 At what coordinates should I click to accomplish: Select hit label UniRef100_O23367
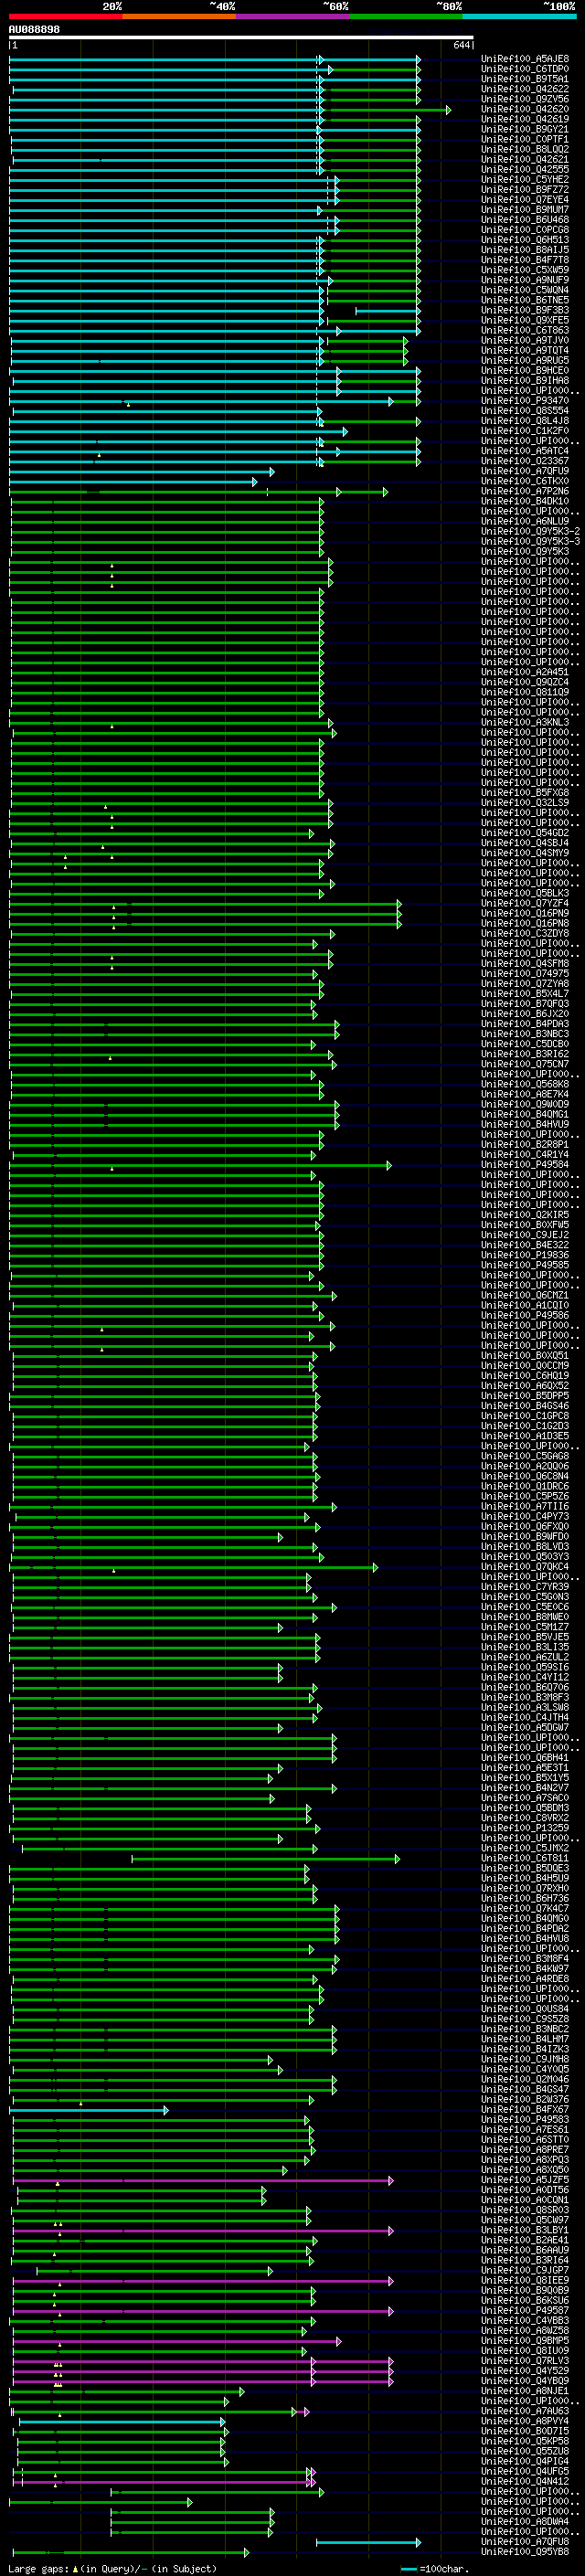coord(525,461)
